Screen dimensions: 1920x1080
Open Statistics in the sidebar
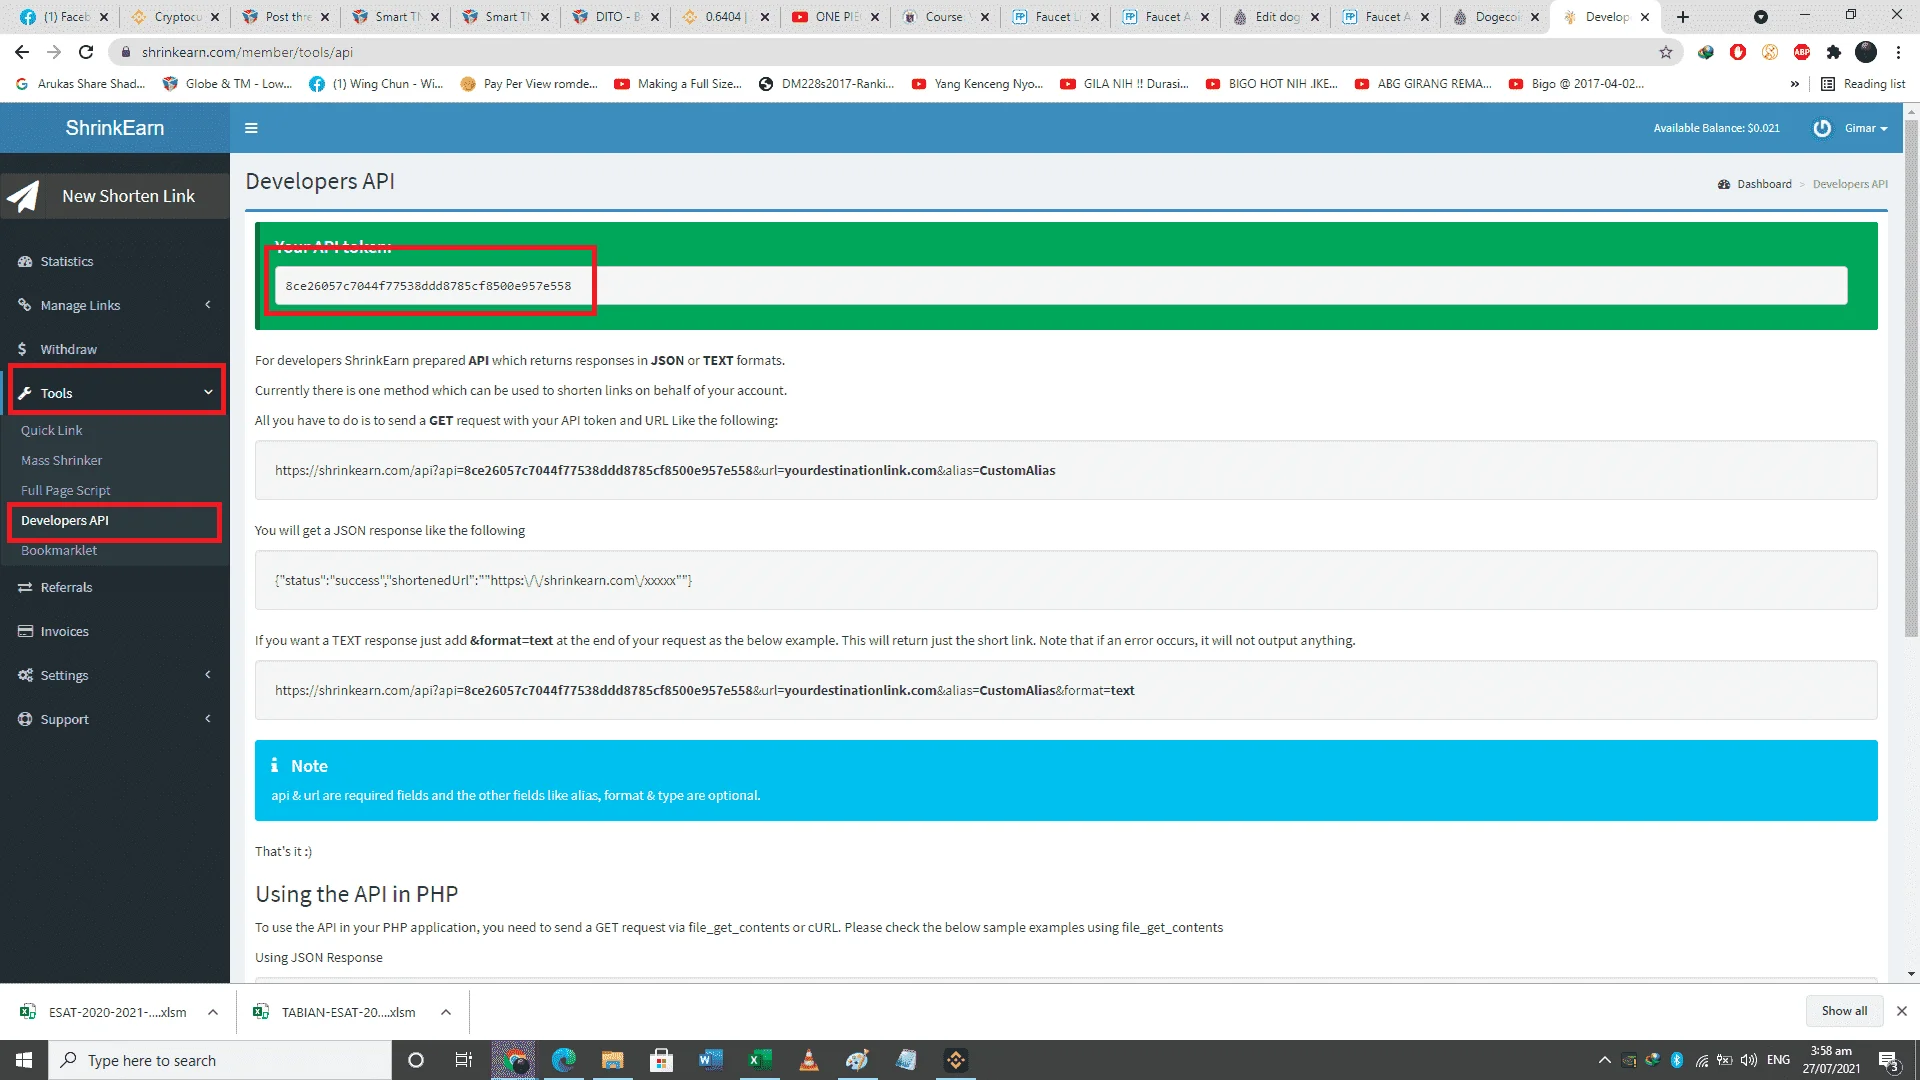(67, 261)
